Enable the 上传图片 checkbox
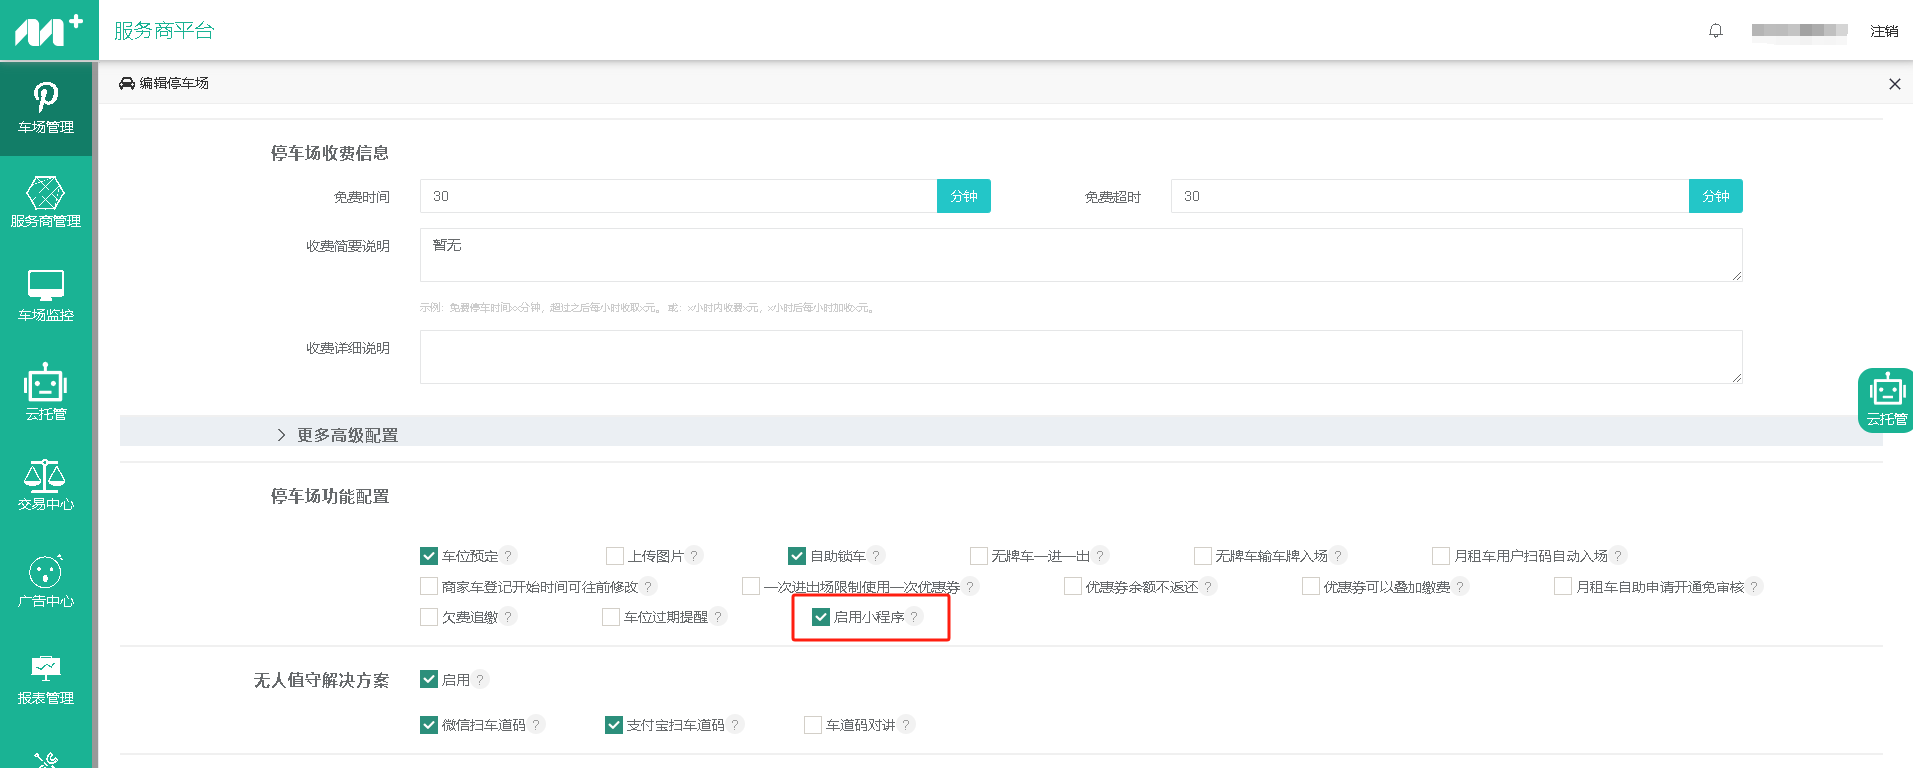This screenshot has width=1913, height=768. tap(615, 556)
